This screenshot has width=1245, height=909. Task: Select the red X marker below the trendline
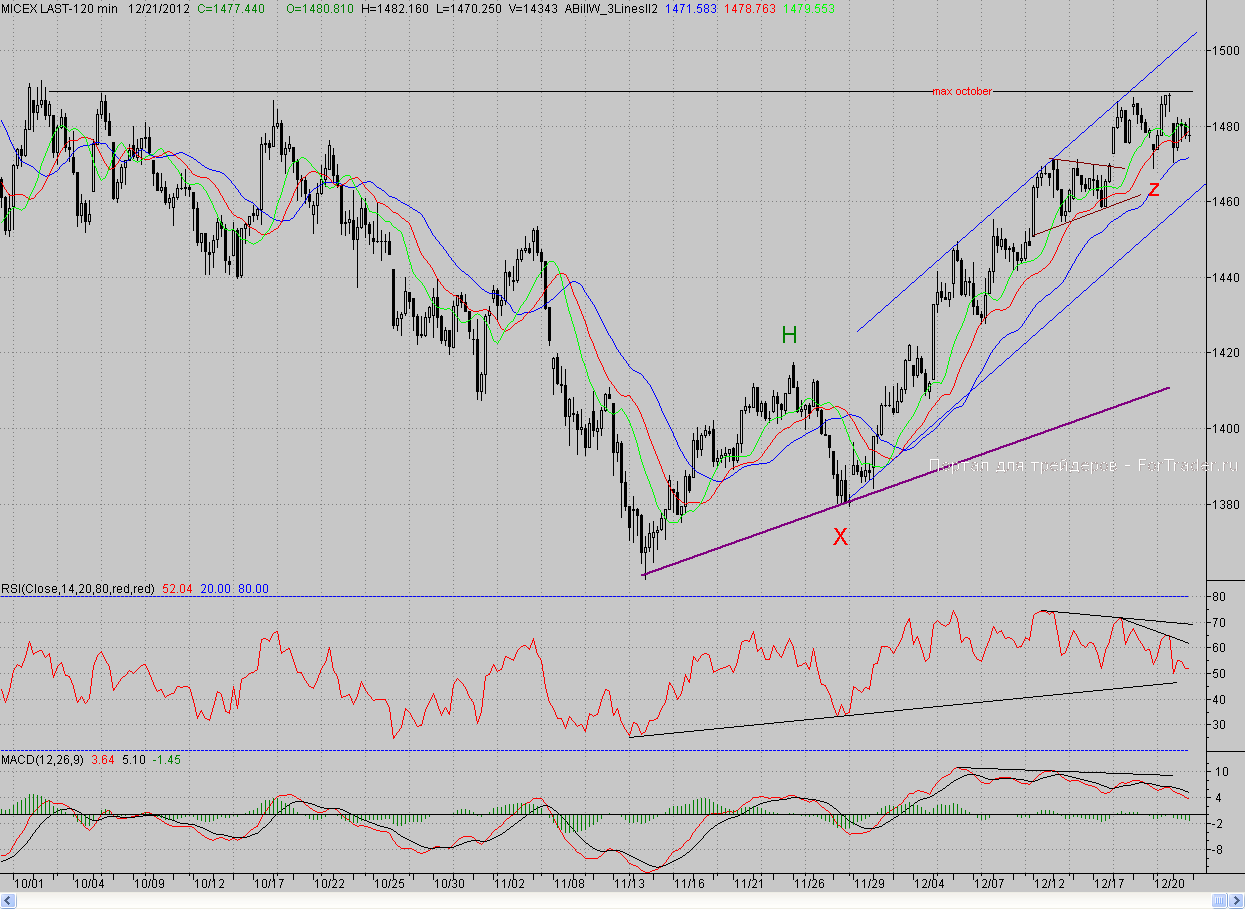pos(840,537)
